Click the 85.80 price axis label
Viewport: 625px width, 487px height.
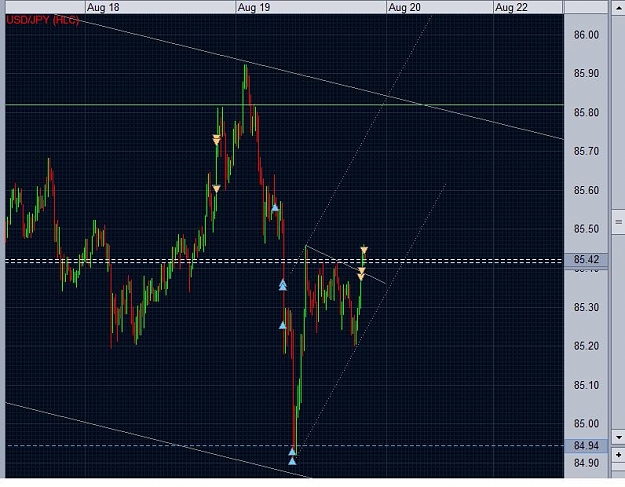point(586,113)
